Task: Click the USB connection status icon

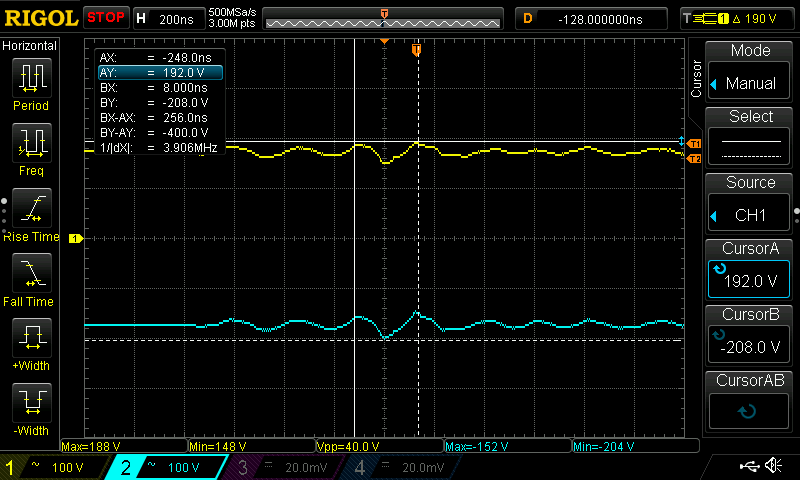Action: 749,466
